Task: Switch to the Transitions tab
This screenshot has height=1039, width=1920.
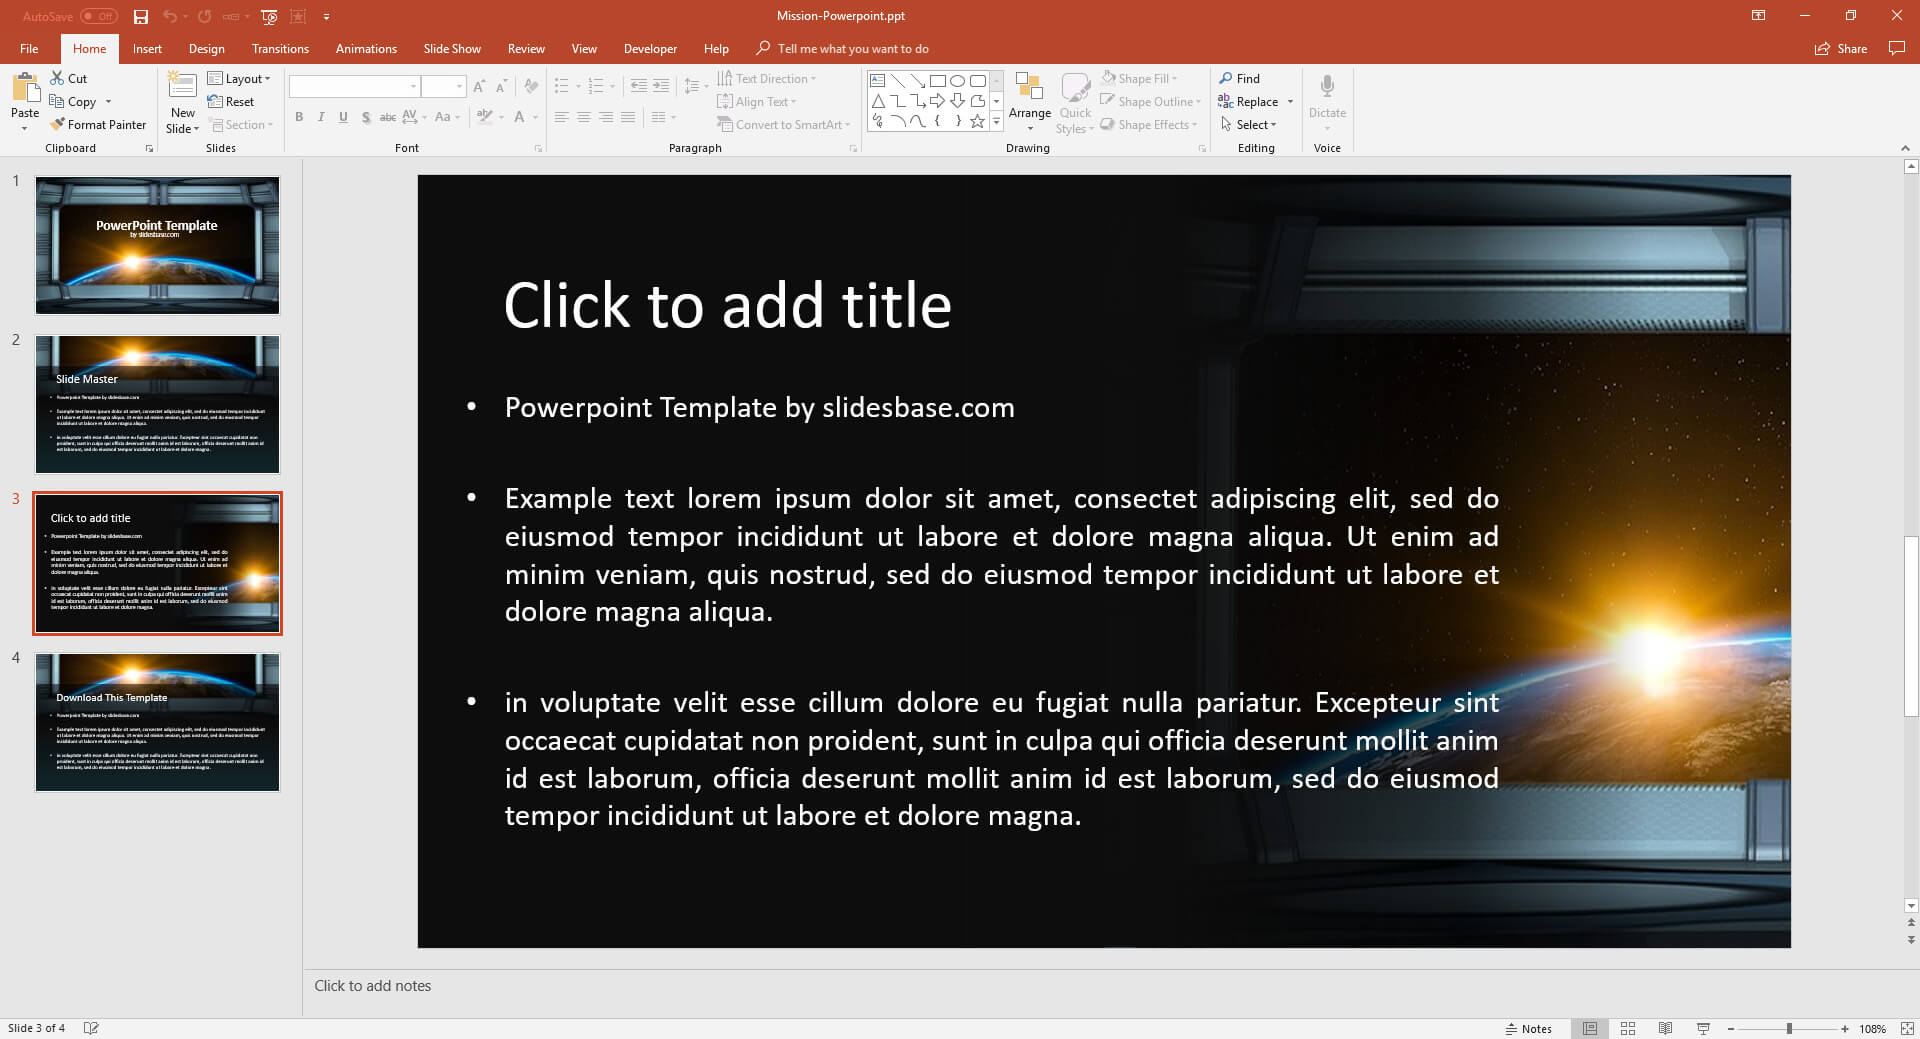Action: pos(280,48)
